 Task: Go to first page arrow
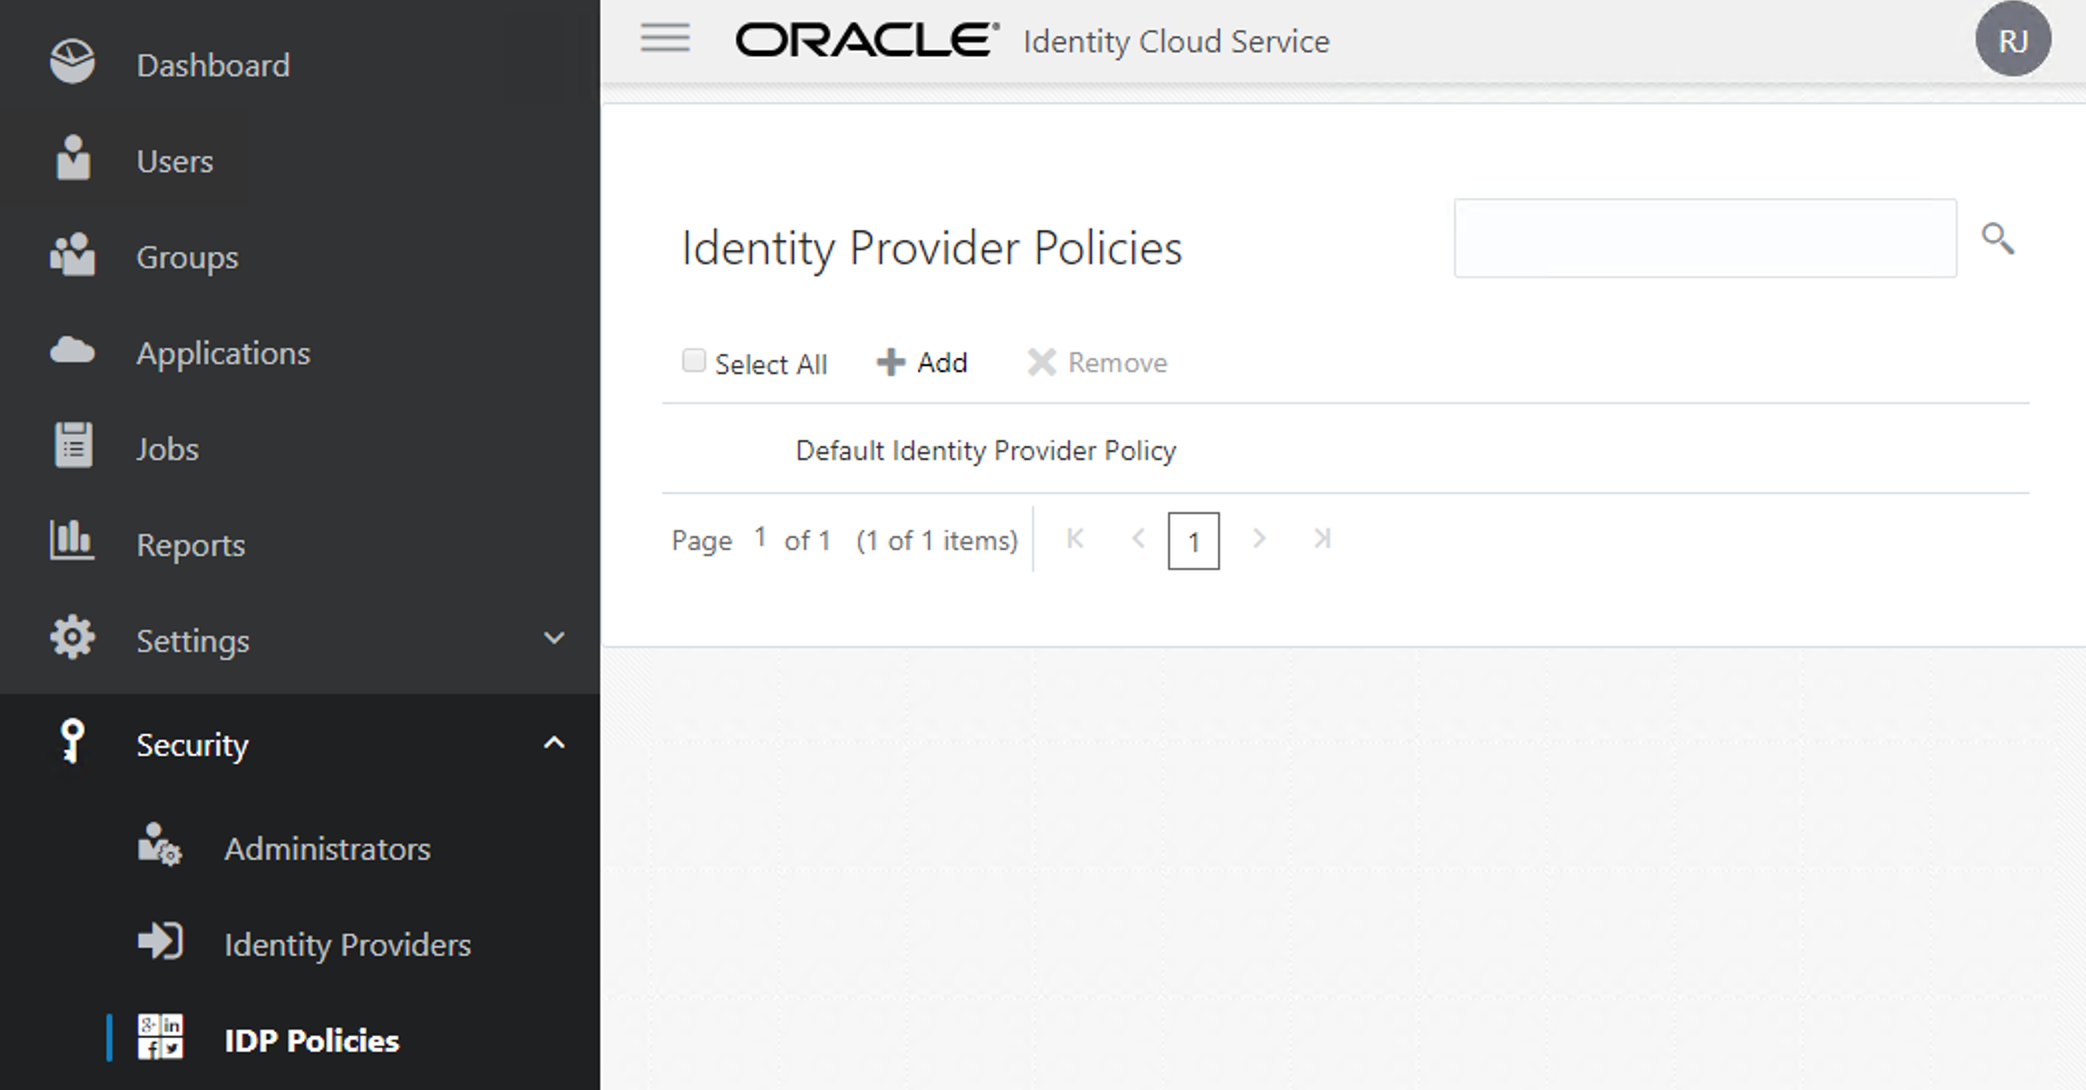(1075, 539)
